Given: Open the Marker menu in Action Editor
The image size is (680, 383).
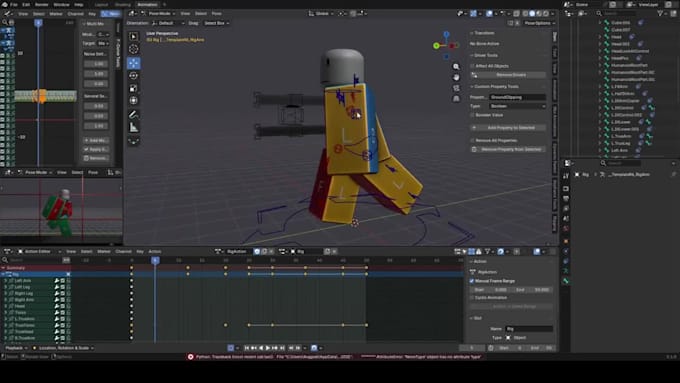Looking at the screenshot, I should click(x=103, y=252).
